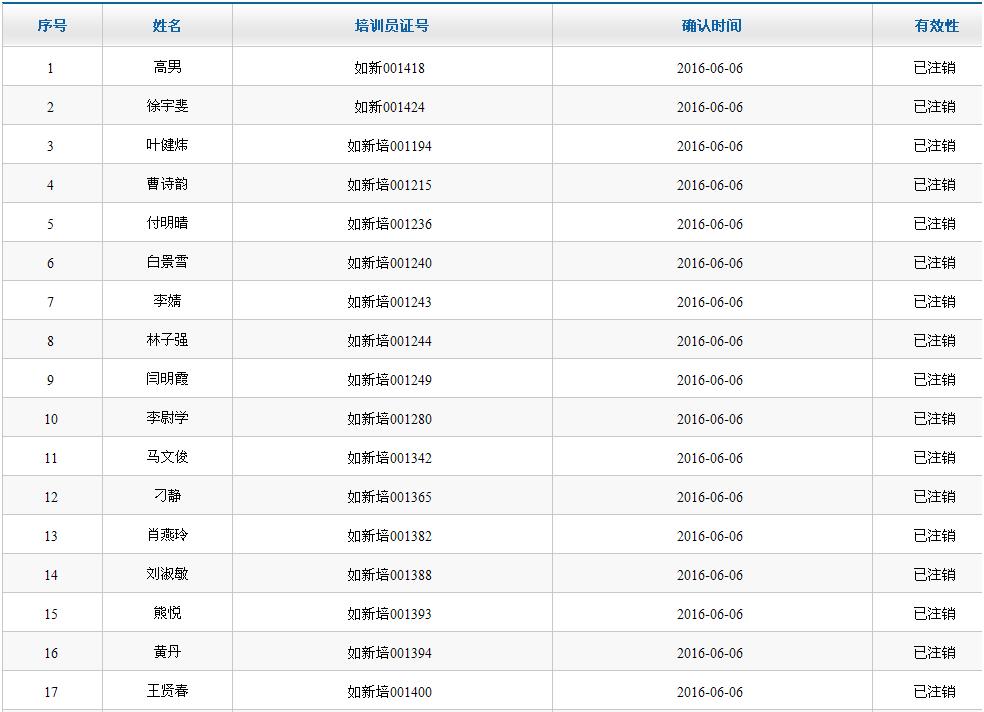Screen dimensions: 984x712
Task: Select the 培训员证号 column header
Action: (x=391, y=26)
